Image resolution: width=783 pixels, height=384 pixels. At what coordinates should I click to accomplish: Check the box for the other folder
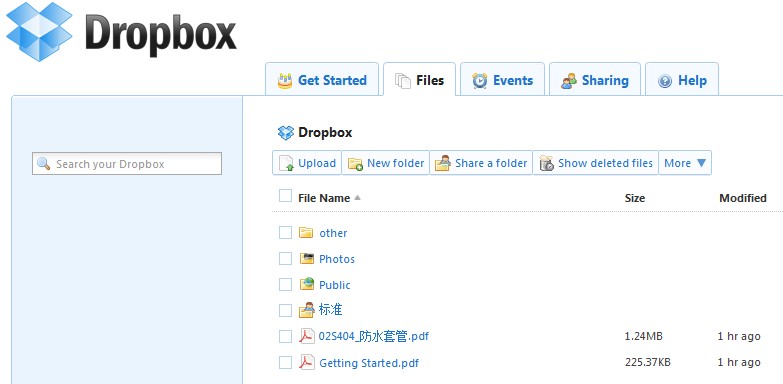285,232
